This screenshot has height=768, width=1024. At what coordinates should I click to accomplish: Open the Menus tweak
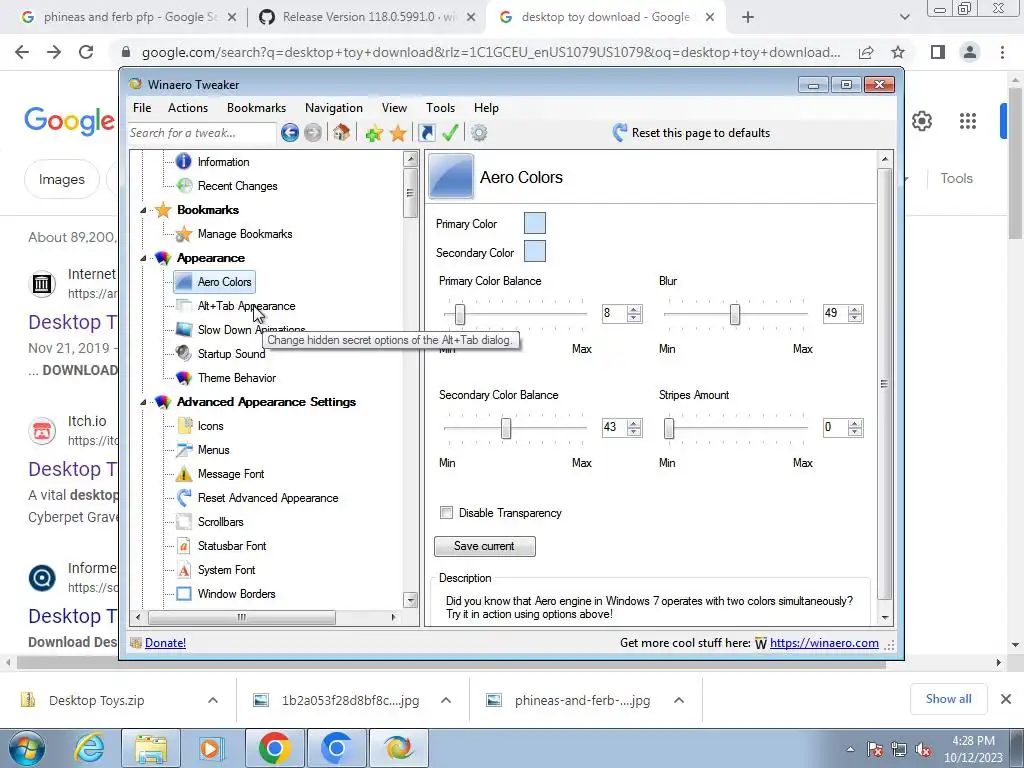[x=214, y=450]
